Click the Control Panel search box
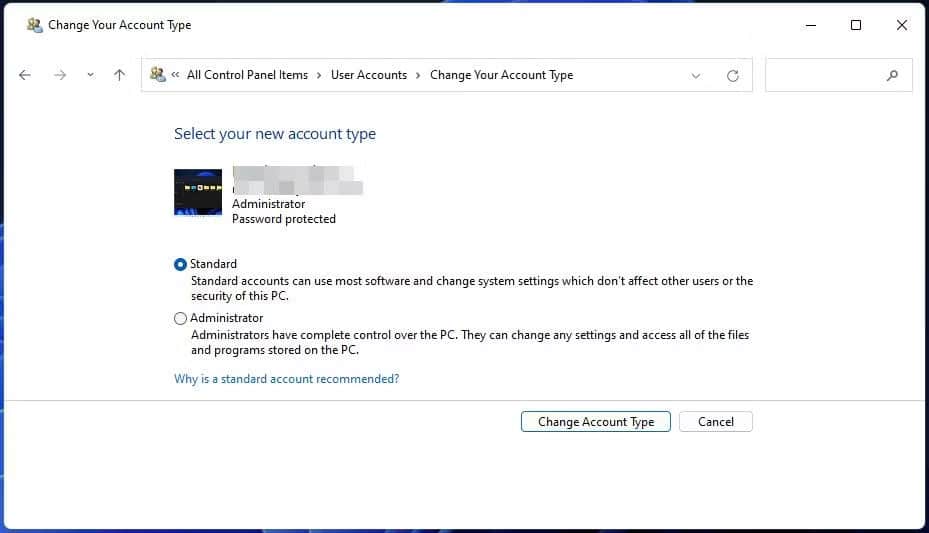The height and width of the screenshot is (533, 929). coord(838,75)
